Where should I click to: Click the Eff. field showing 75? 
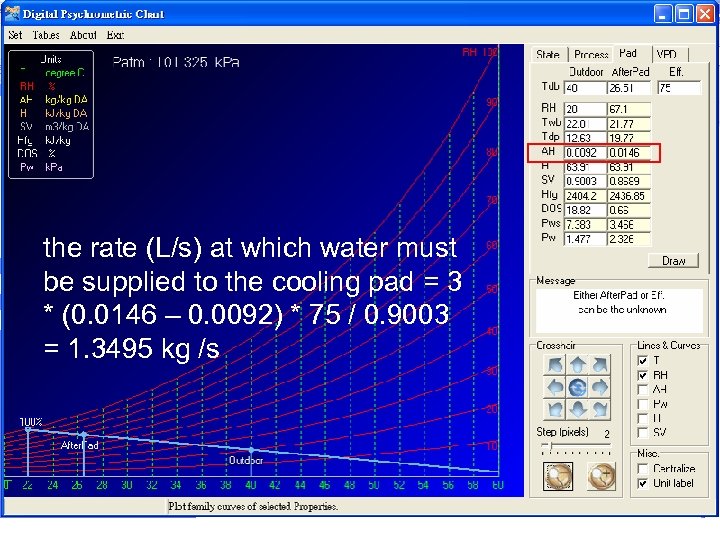680,88
